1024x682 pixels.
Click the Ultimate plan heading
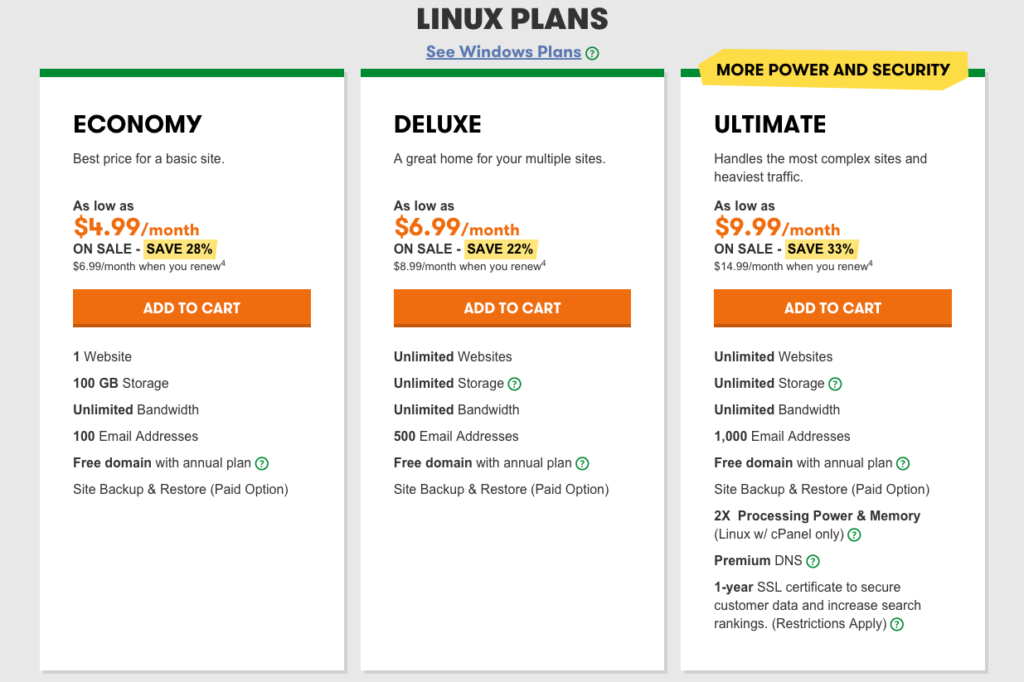coord(770,125)
